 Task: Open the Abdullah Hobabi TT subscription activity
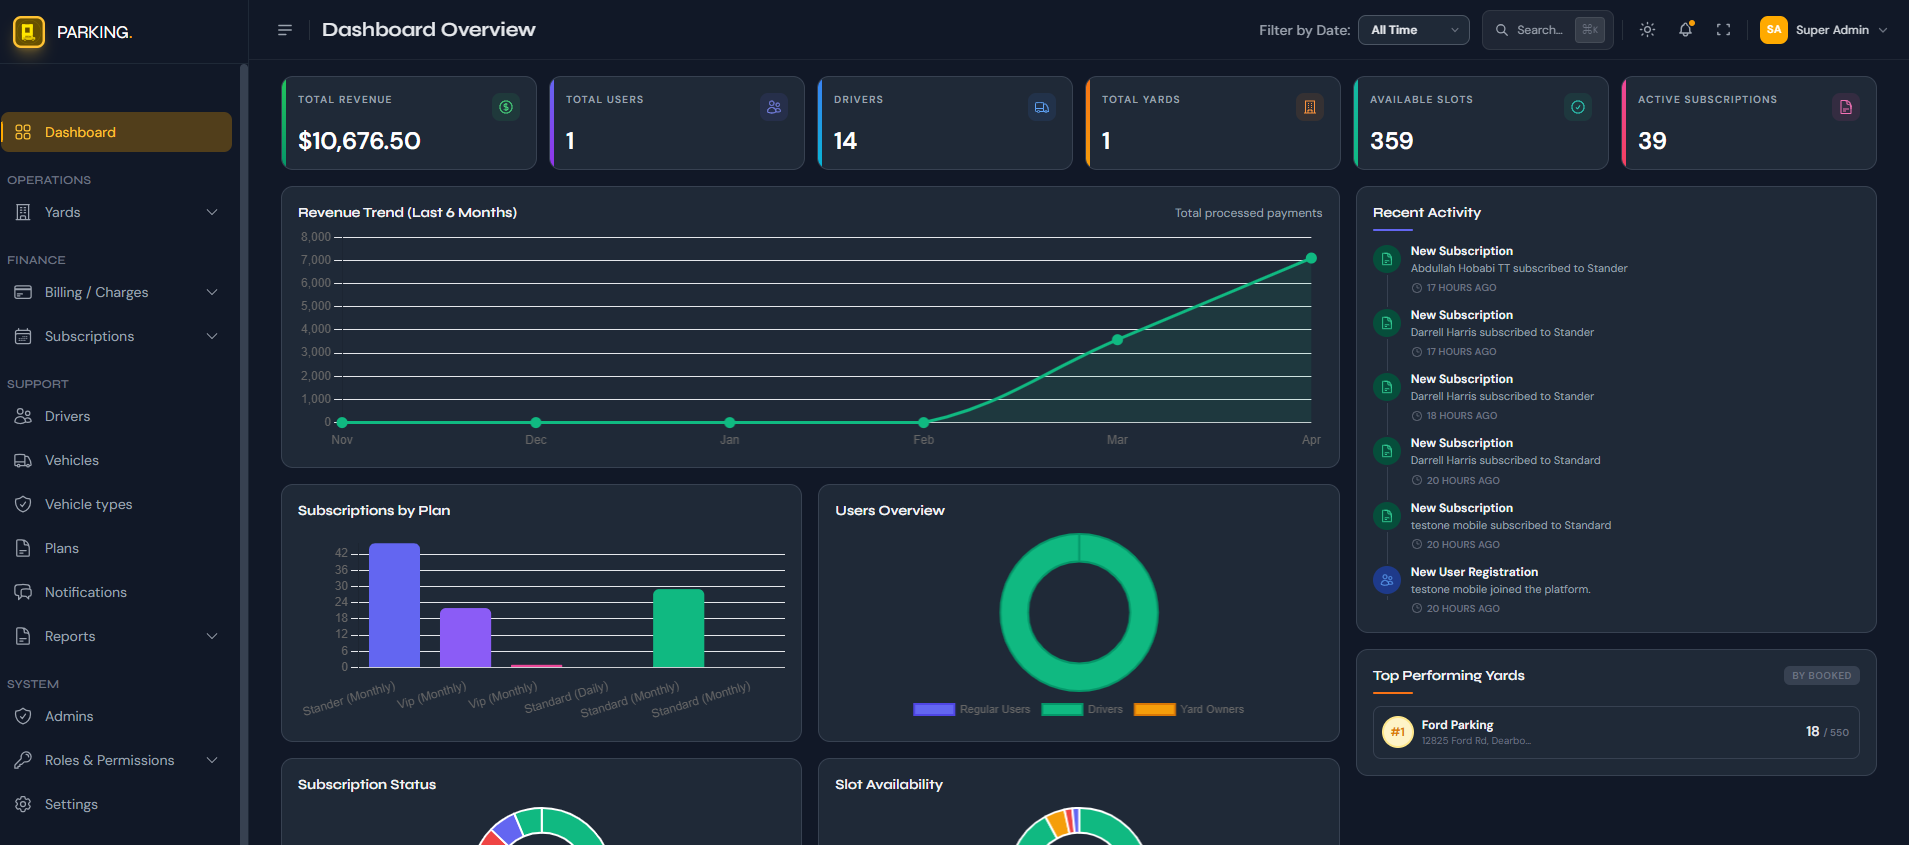(1519, 268)
